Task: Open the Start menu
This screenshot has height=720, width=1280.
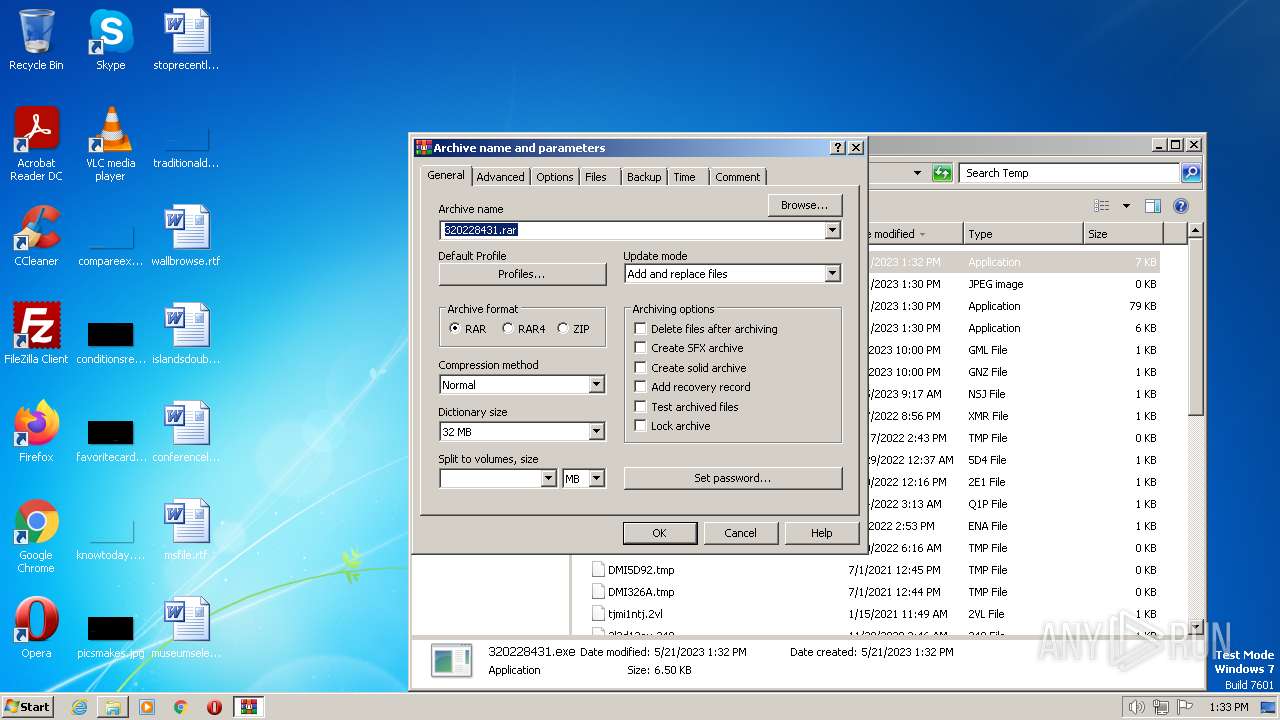Action: pos(27,707)
